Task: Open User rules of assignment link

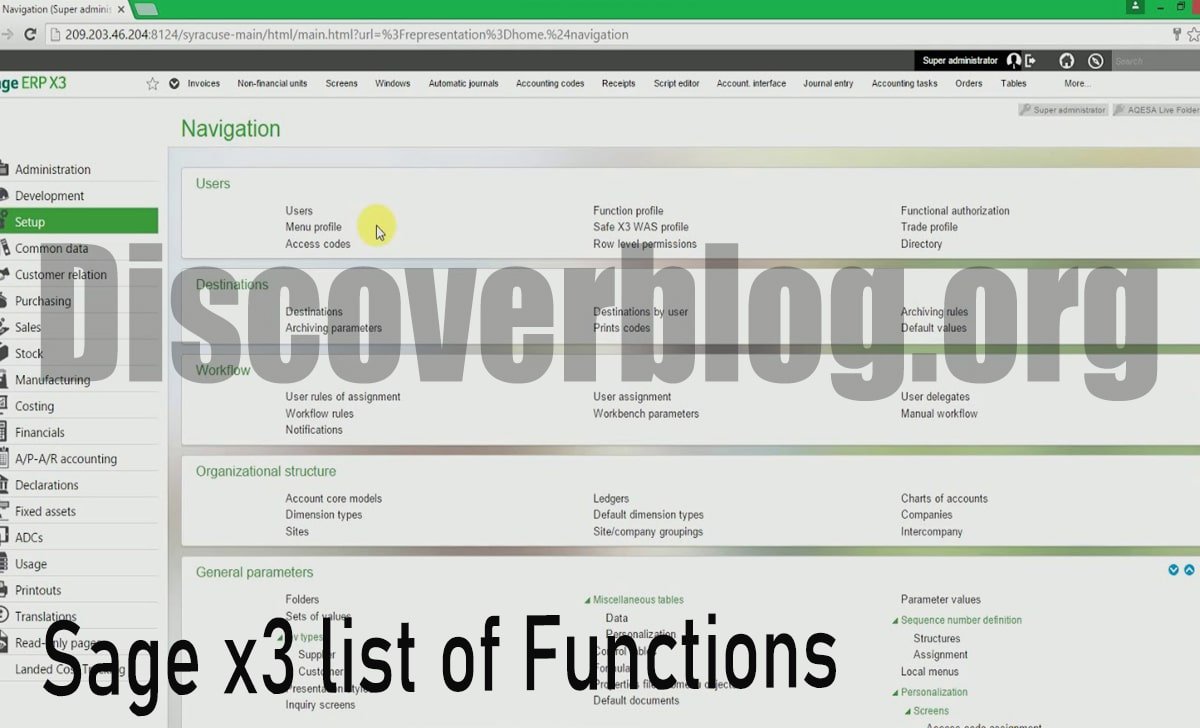Action: (343, 397)
